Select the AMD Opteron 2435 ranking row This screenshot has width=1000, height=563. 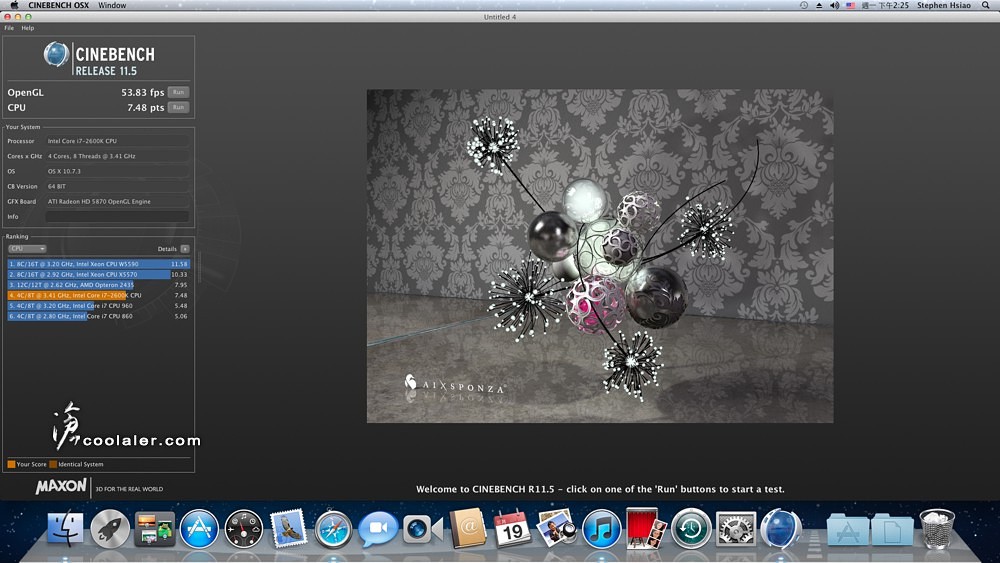click(98, 284)
